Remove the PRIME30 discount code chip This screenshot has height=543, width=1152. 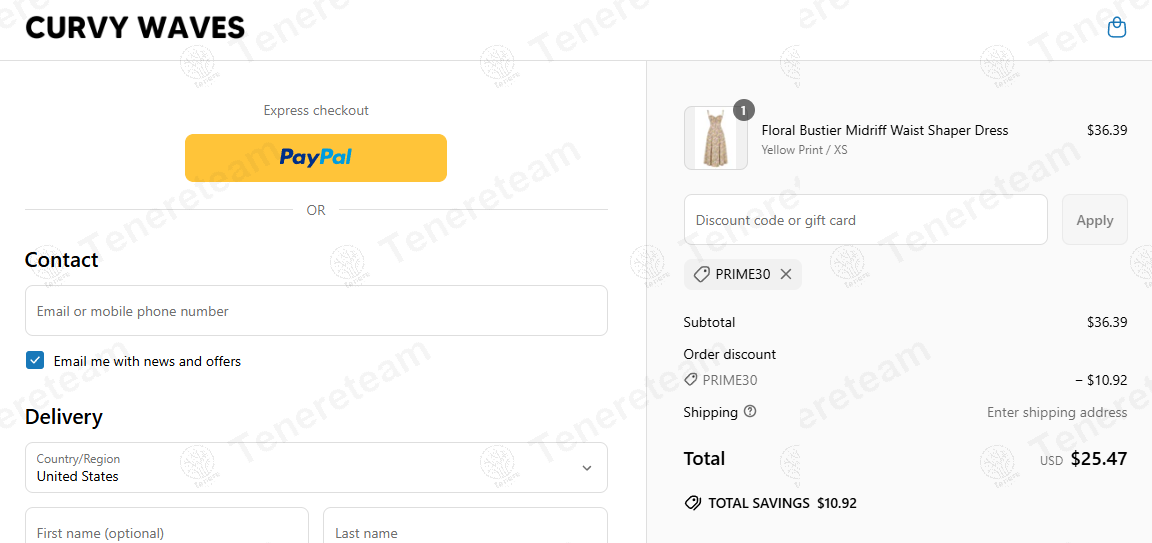(786, 274)
